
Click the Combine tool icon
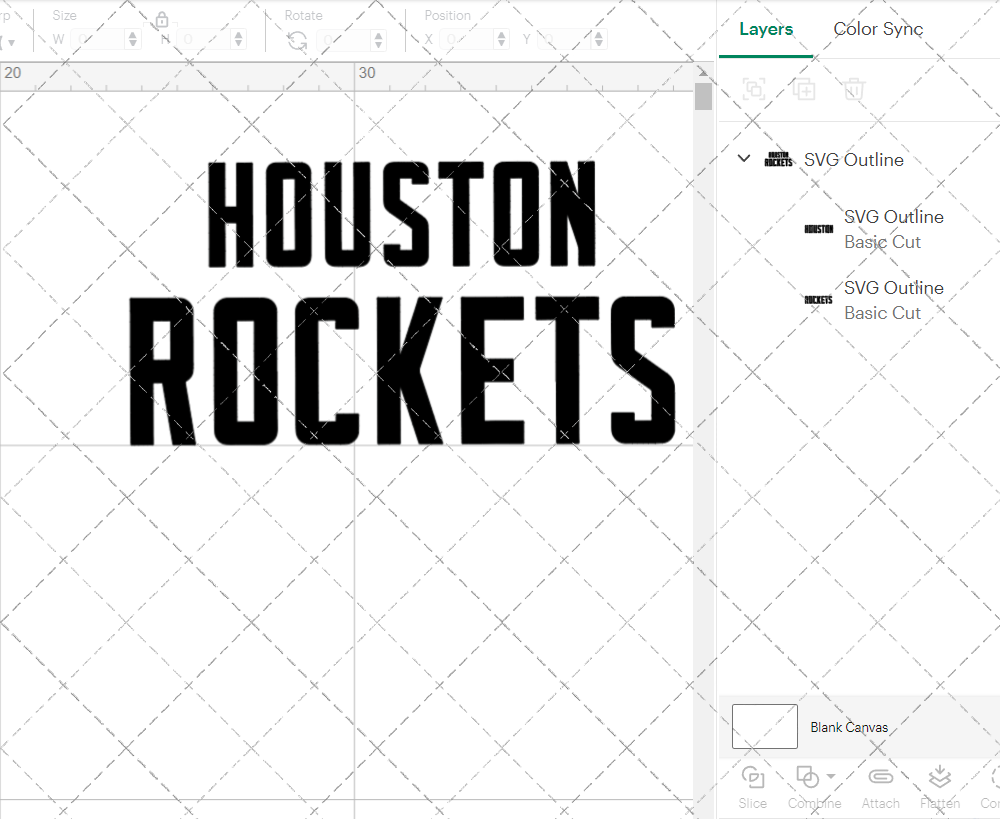tap(808, 777)
